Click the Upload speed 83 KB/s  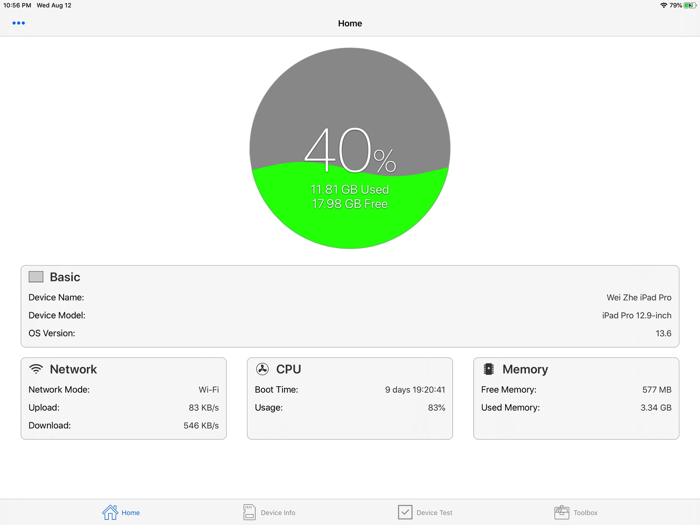pyautogui.click(x=204, y=408)
